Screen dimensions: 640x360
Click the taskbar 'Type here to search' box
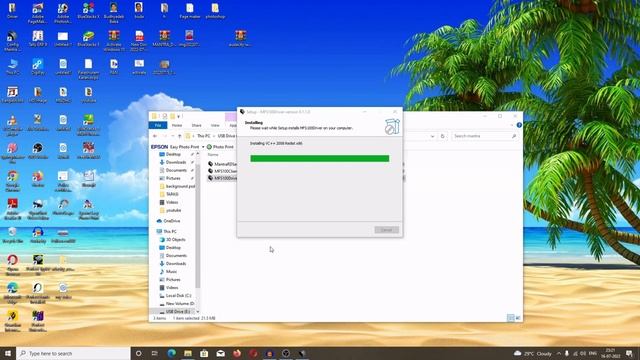tap(73, 353)
